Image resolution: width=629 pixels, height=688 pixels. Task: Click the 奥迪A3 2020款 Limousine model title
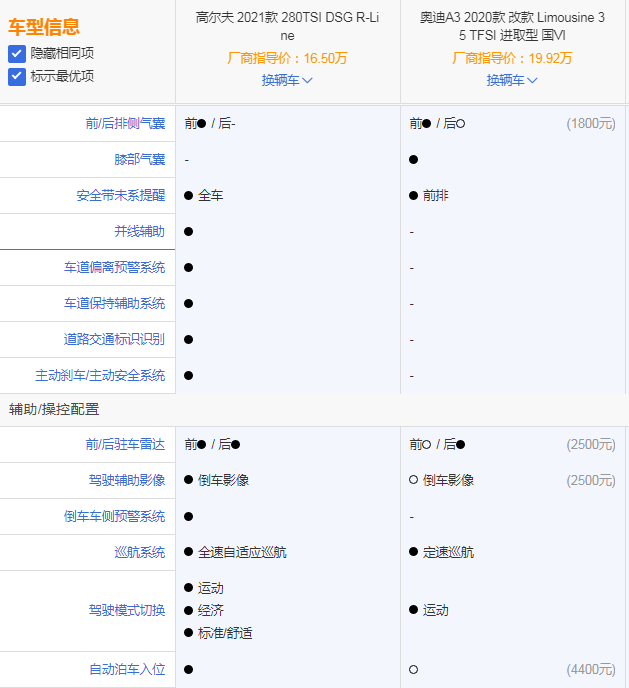click(512, 26)
